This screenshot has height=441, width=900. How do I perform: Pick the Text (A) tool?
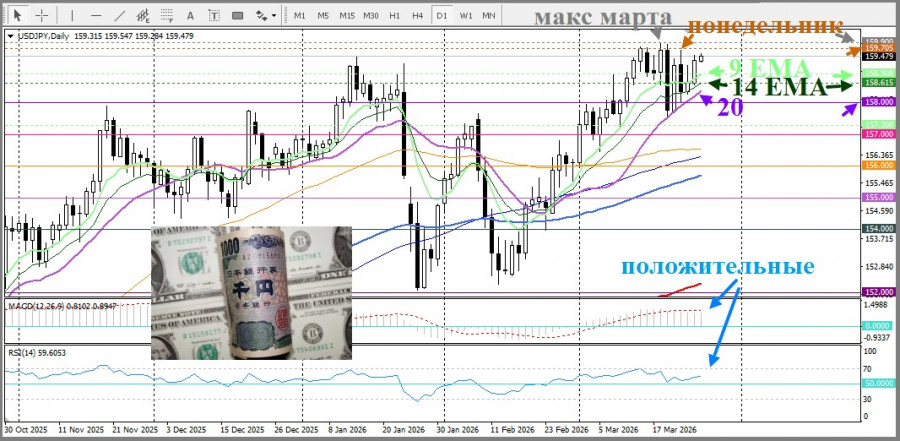[191, 16]
